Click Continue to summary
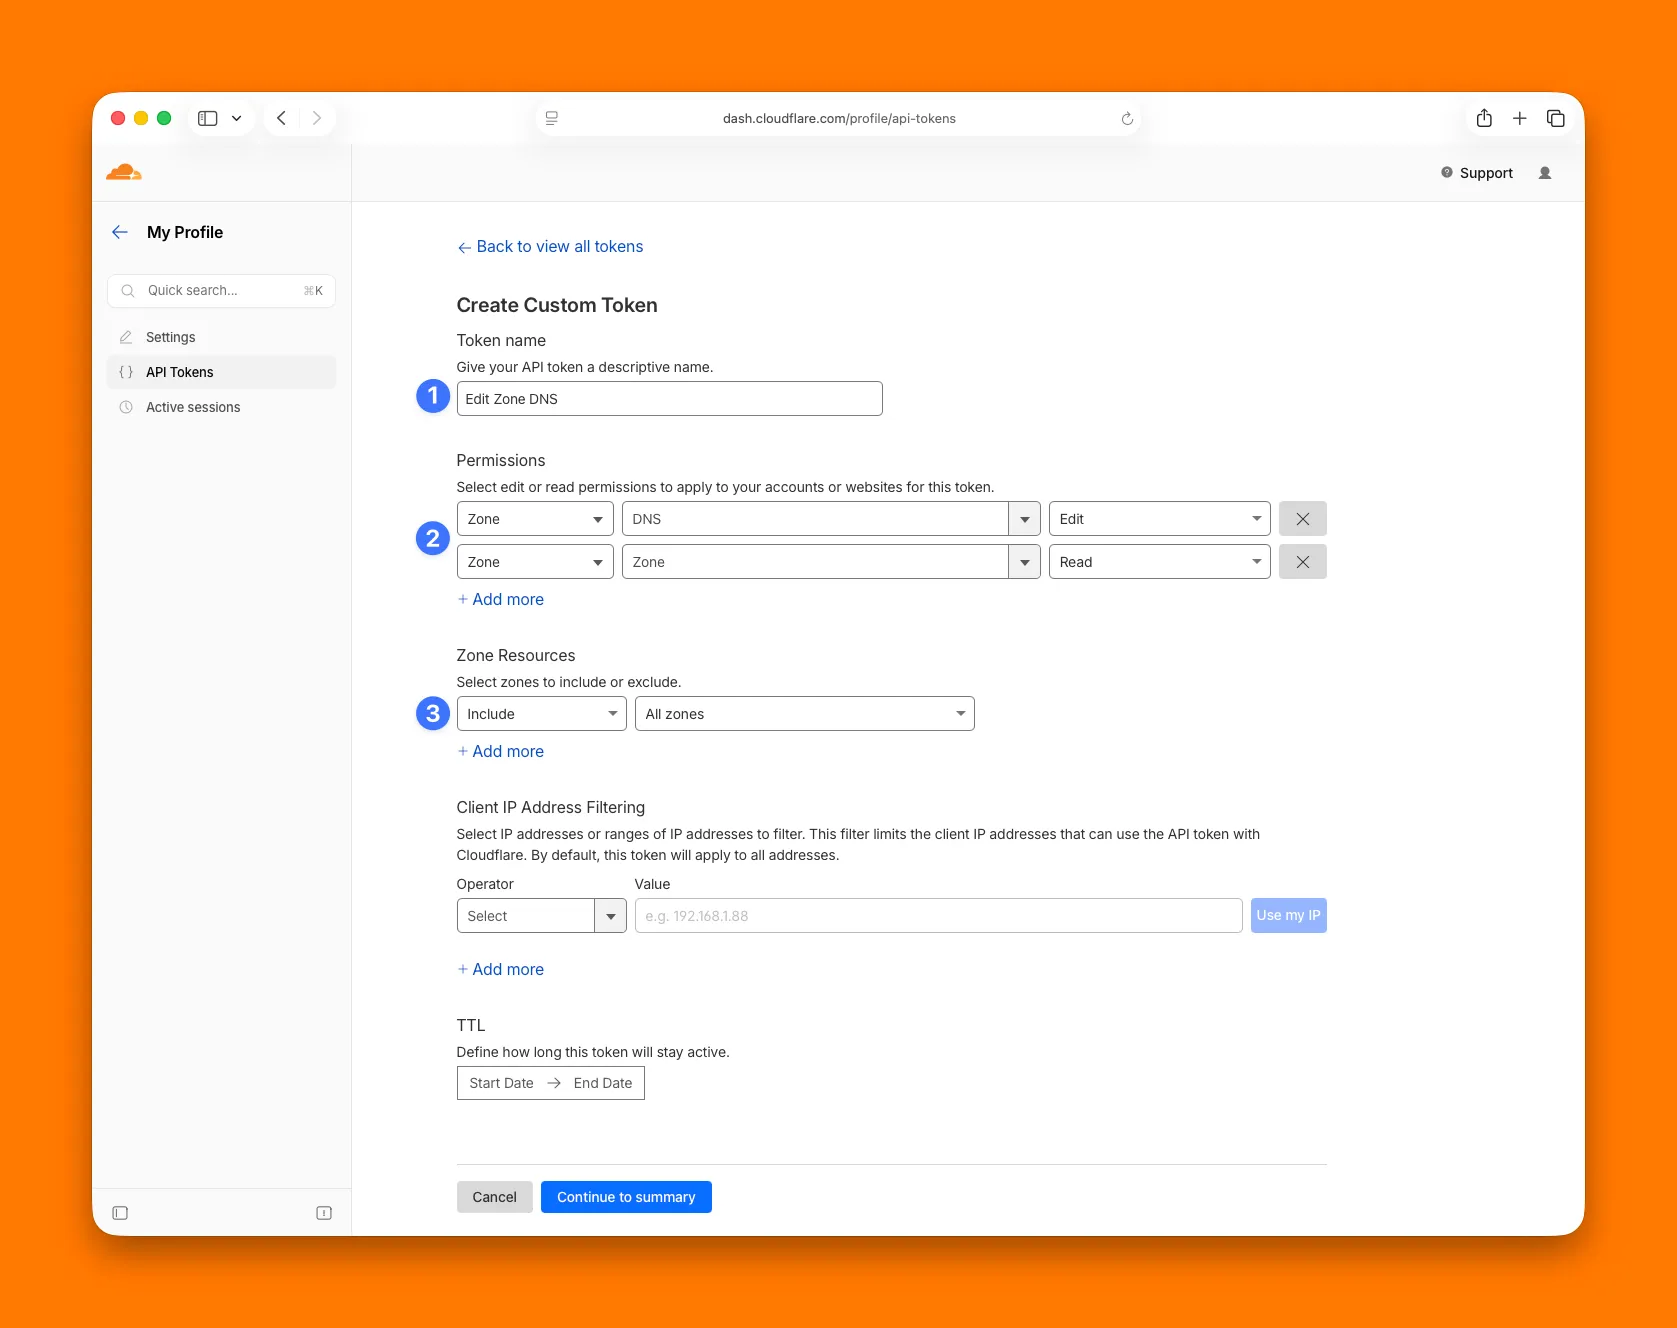Viewport: 1677px width, 1328px height. pyautogui.click(x=626, y=1196)
